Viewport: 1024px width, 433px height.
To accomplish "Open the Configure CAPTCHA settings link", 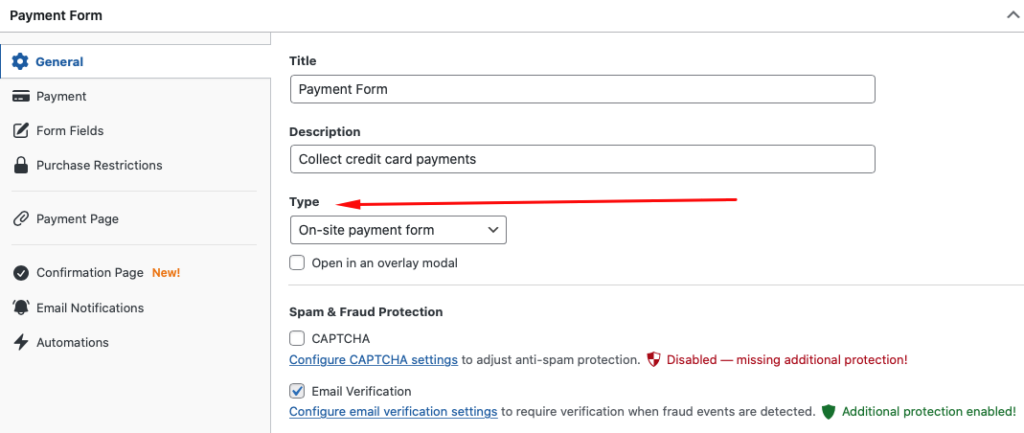I will pyautogui.click(x=373, y=359).
